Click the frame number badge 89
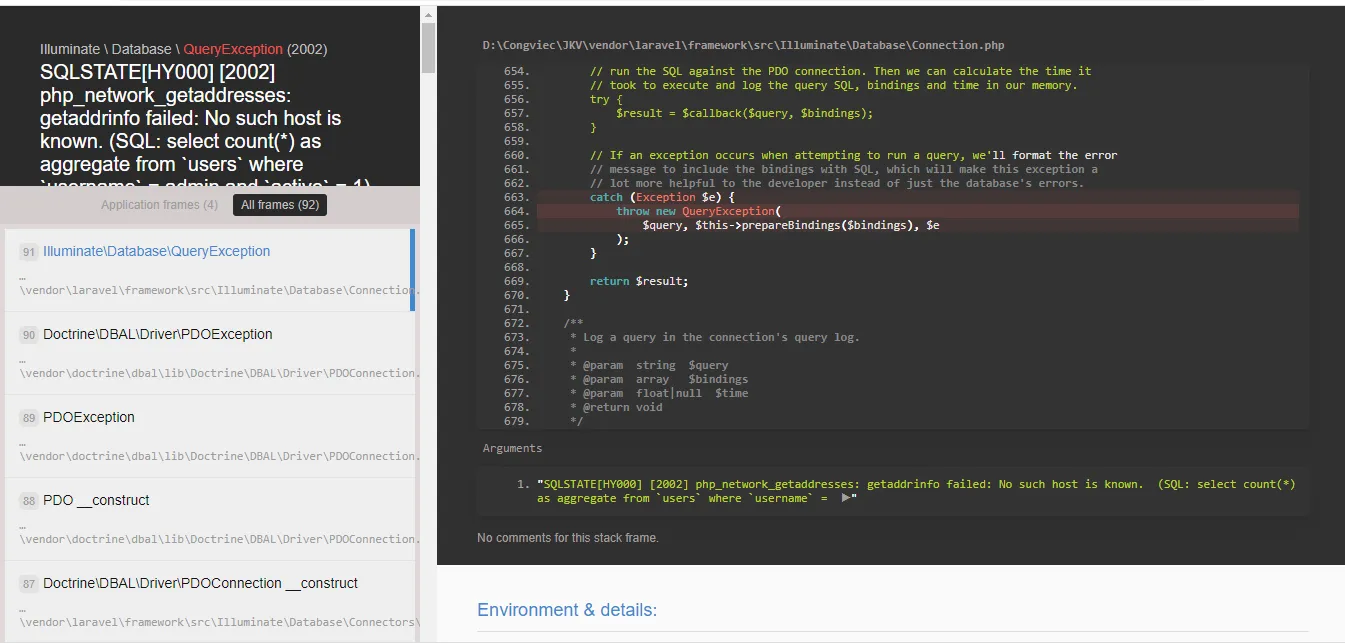 coord(29,418)
